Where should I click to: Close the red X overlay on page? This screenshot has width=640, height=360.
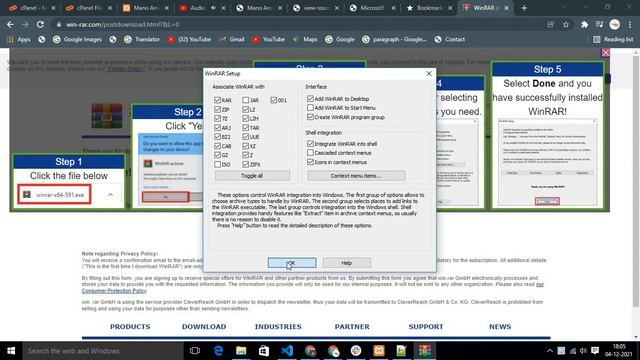tap(605, 53)
